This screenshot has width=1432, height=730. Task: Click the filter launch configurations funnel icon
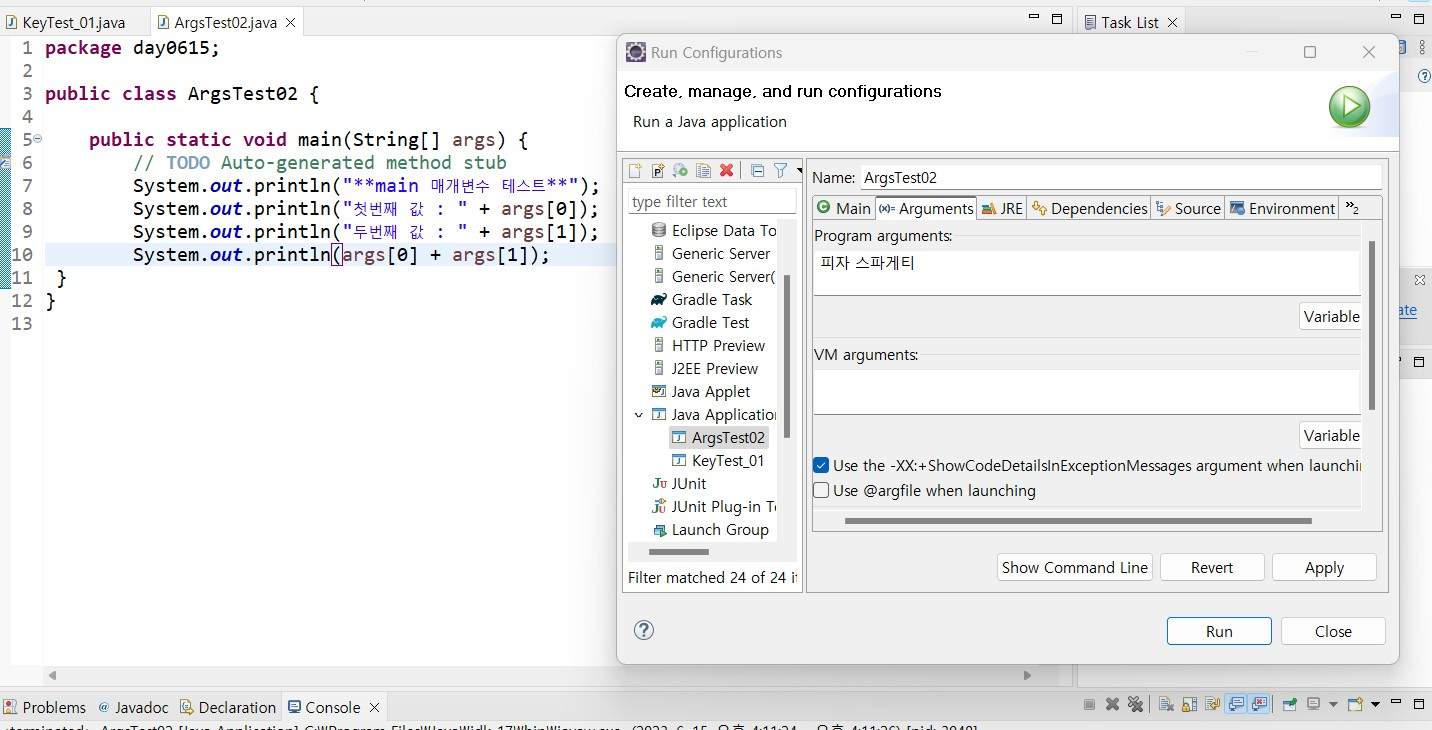pos(780,171)
